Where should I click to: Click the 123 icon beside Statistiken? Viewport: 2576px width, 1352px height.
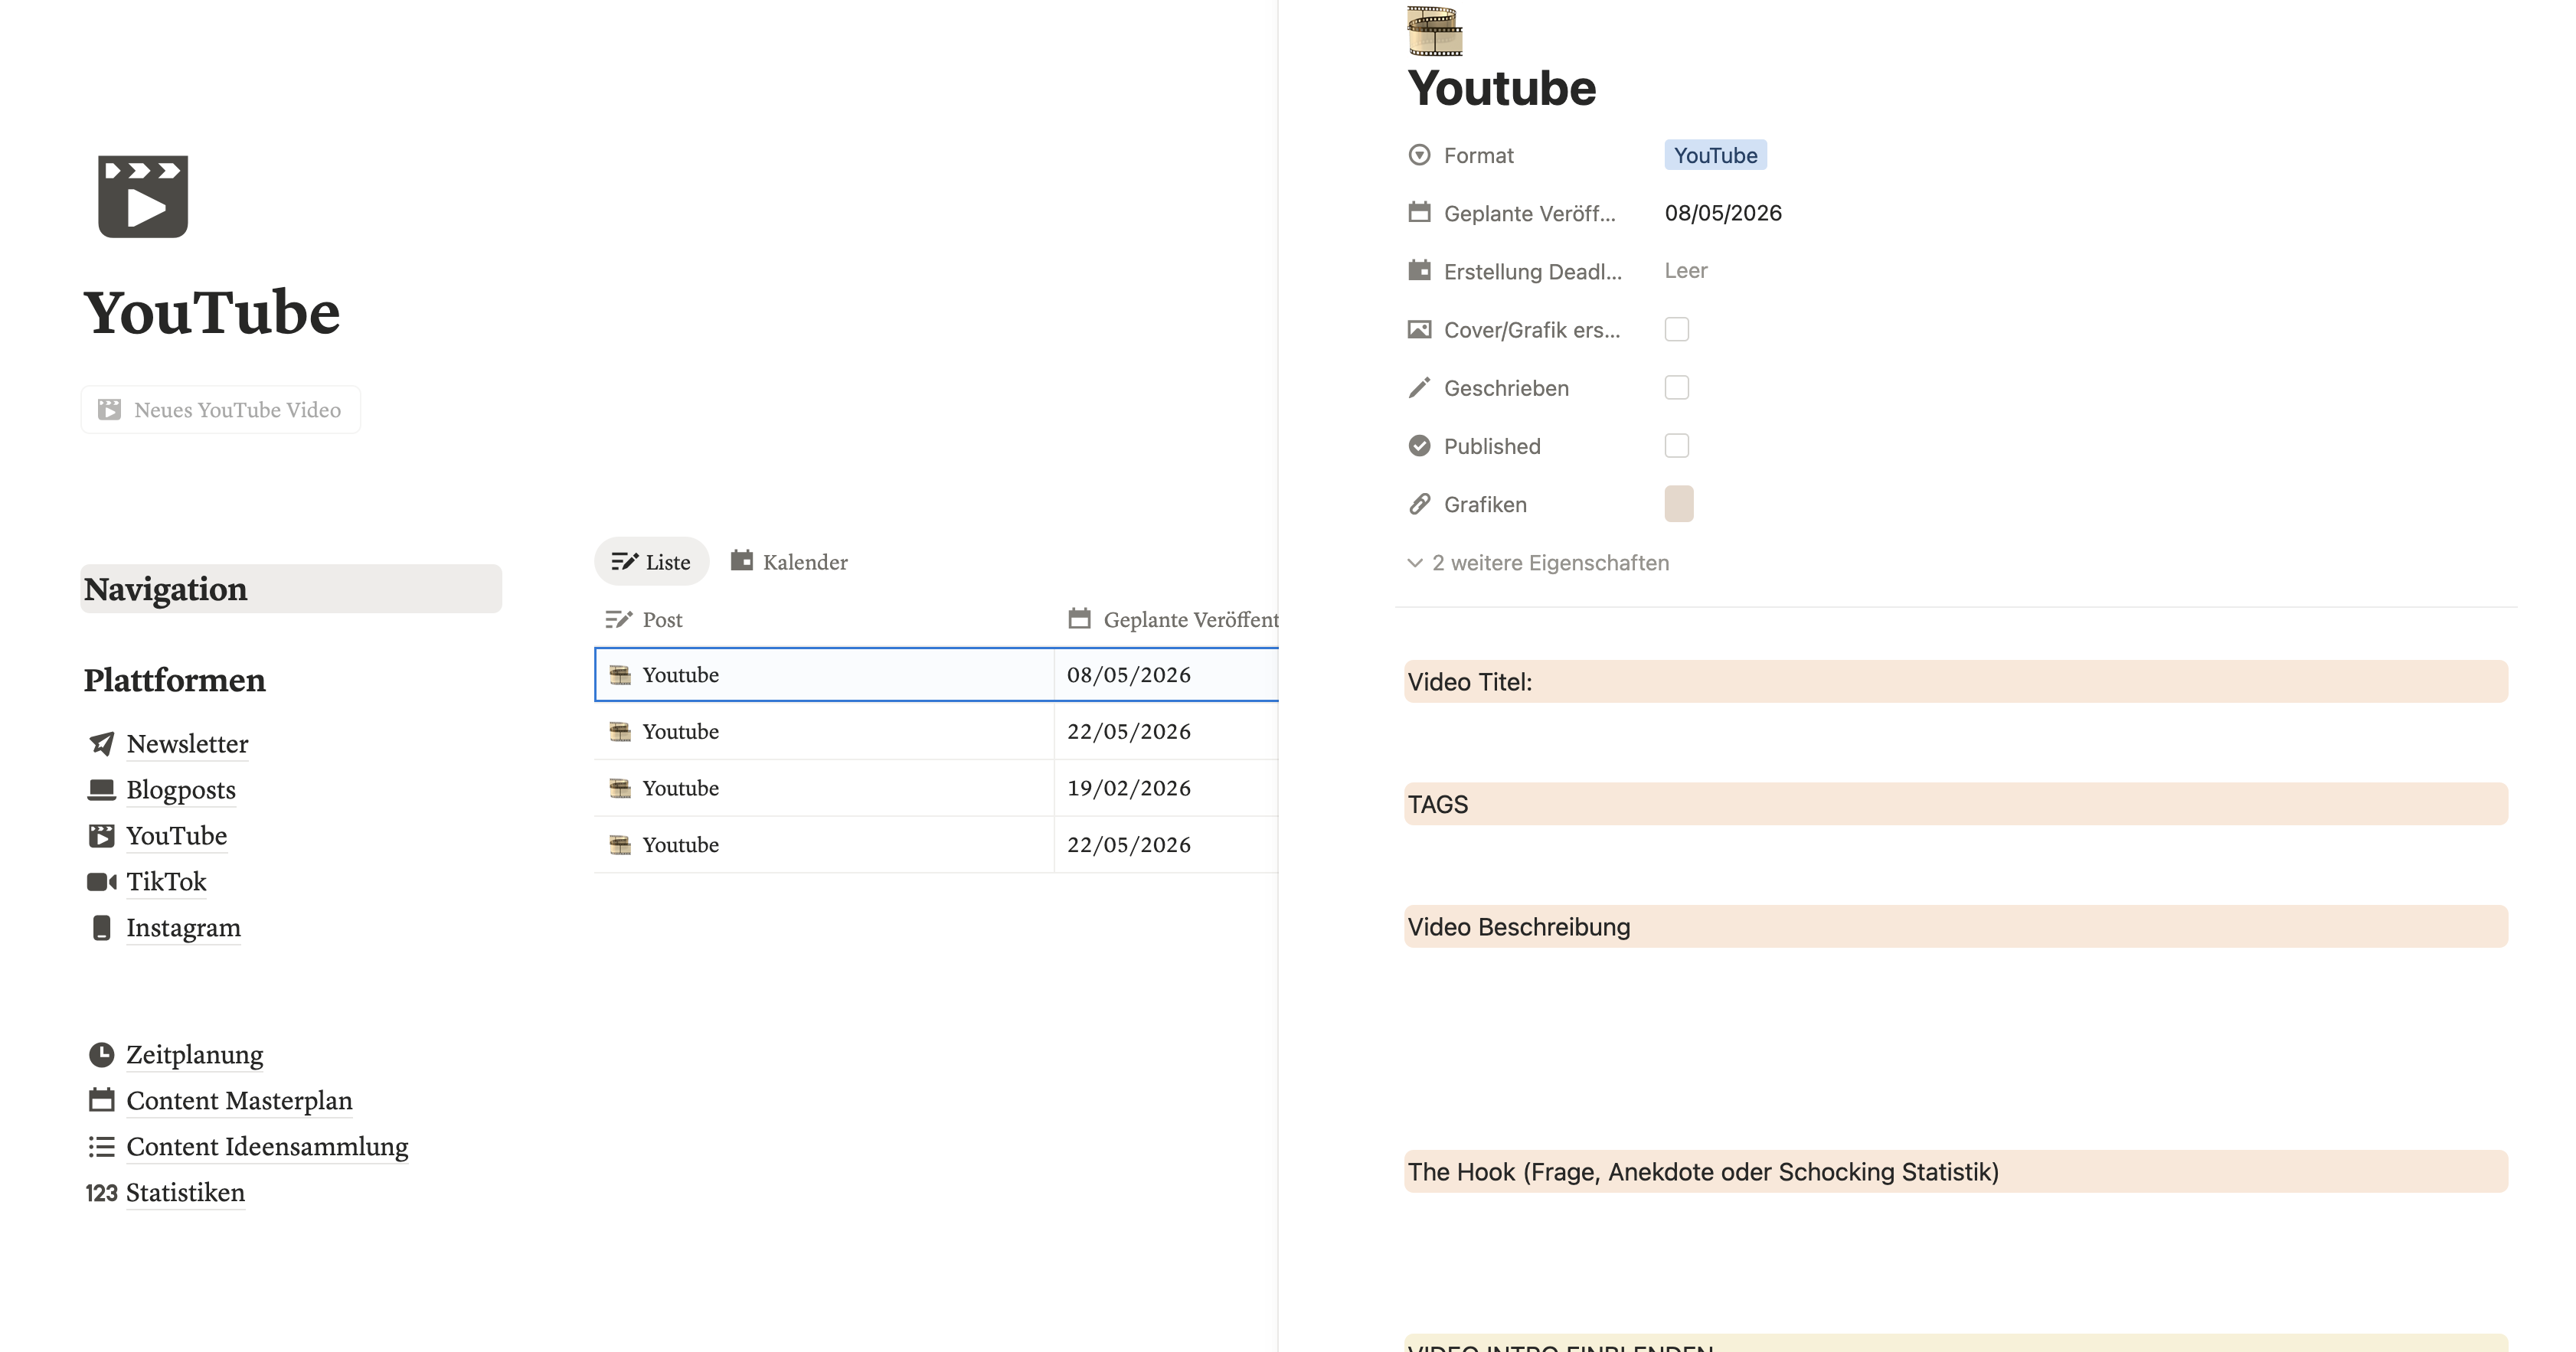click(x=101, y=1193)
